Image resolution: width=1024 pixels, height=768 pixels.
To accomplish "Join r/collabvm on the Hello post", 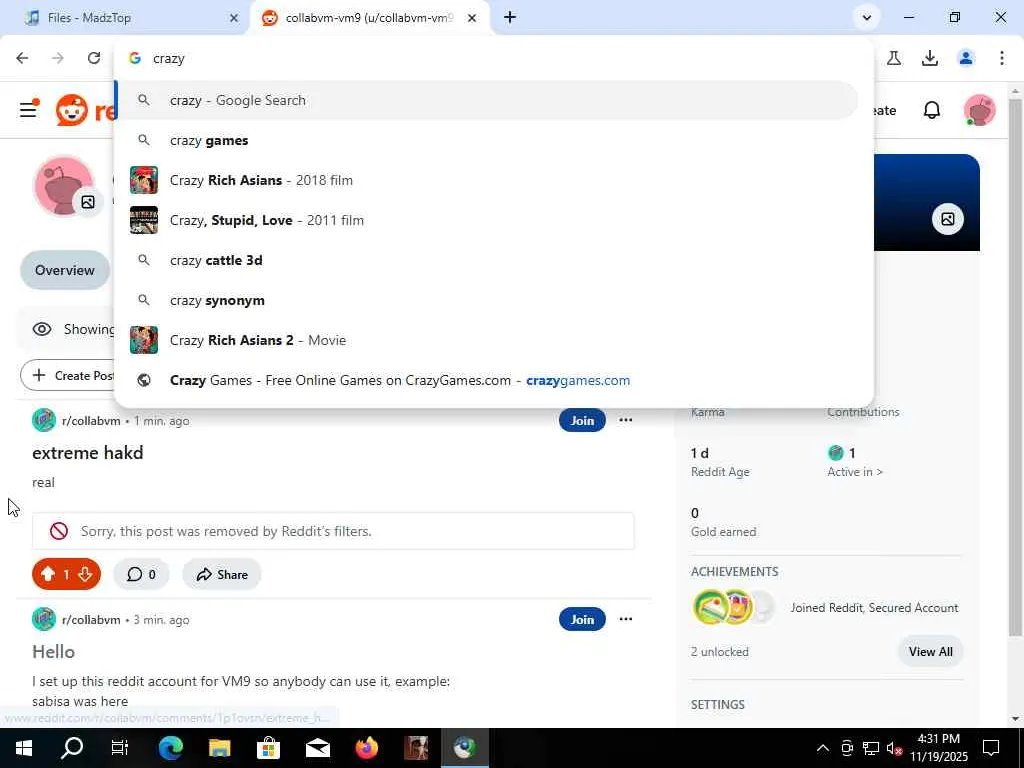I will pyautogui.click(x=582, y=620).
